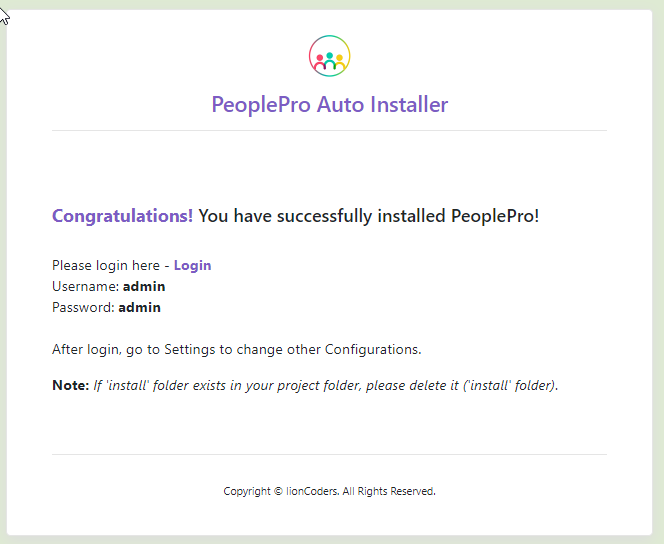Click the successfully installed PeoplePro message

coord(368,216)
